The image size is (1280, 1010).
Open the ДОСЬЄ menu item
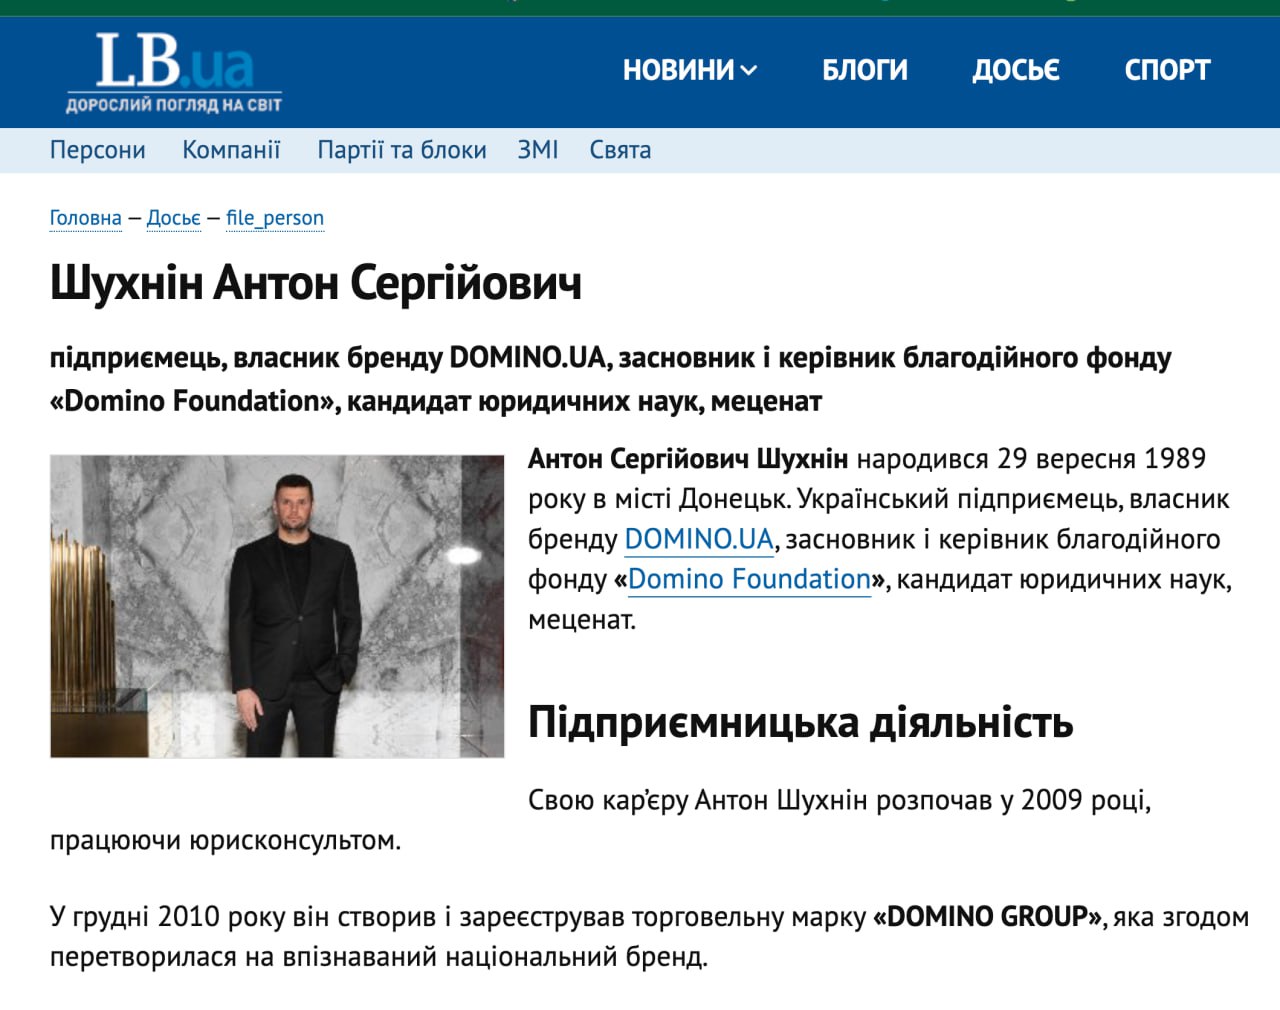click(1016, 70)
